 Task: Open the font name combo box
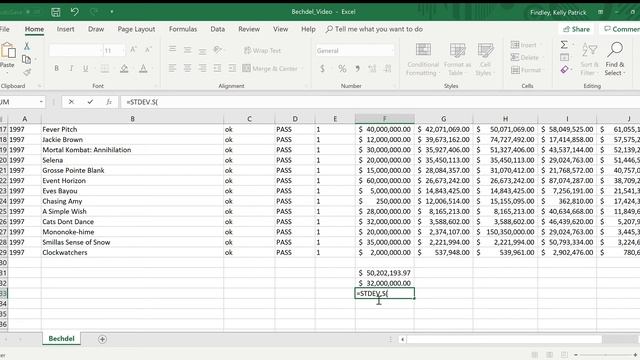[75, 50]
